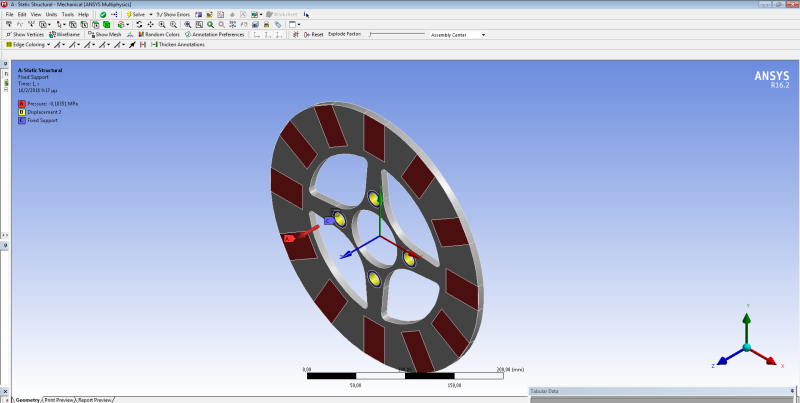The image size is (800, 403).
Task: Toggle Thicken Annotations
Action: click(x=178, y=45)
